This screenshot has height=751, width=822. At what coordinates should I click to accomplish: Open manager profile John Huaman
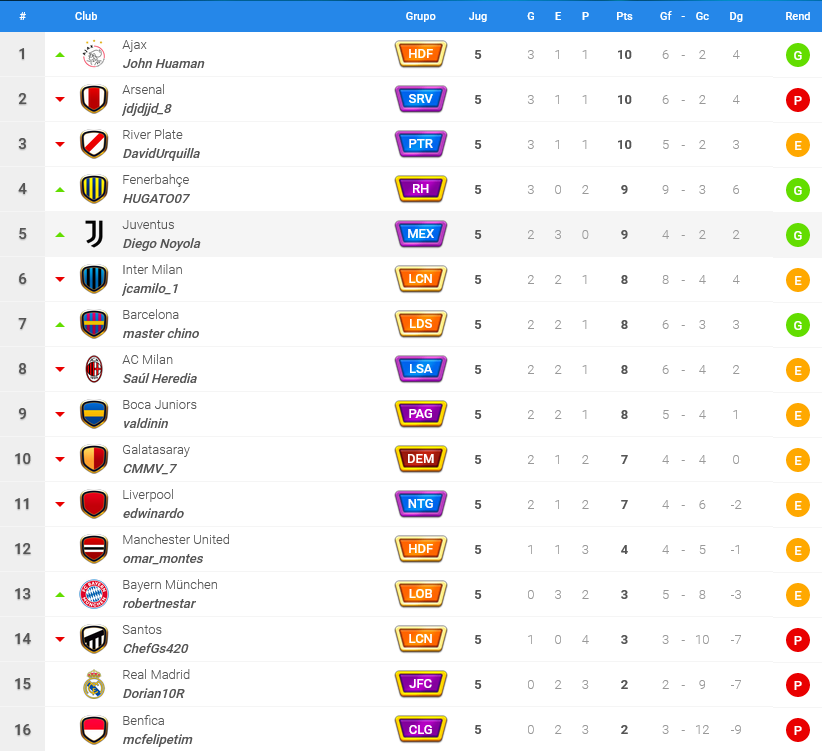coord(164,63)
